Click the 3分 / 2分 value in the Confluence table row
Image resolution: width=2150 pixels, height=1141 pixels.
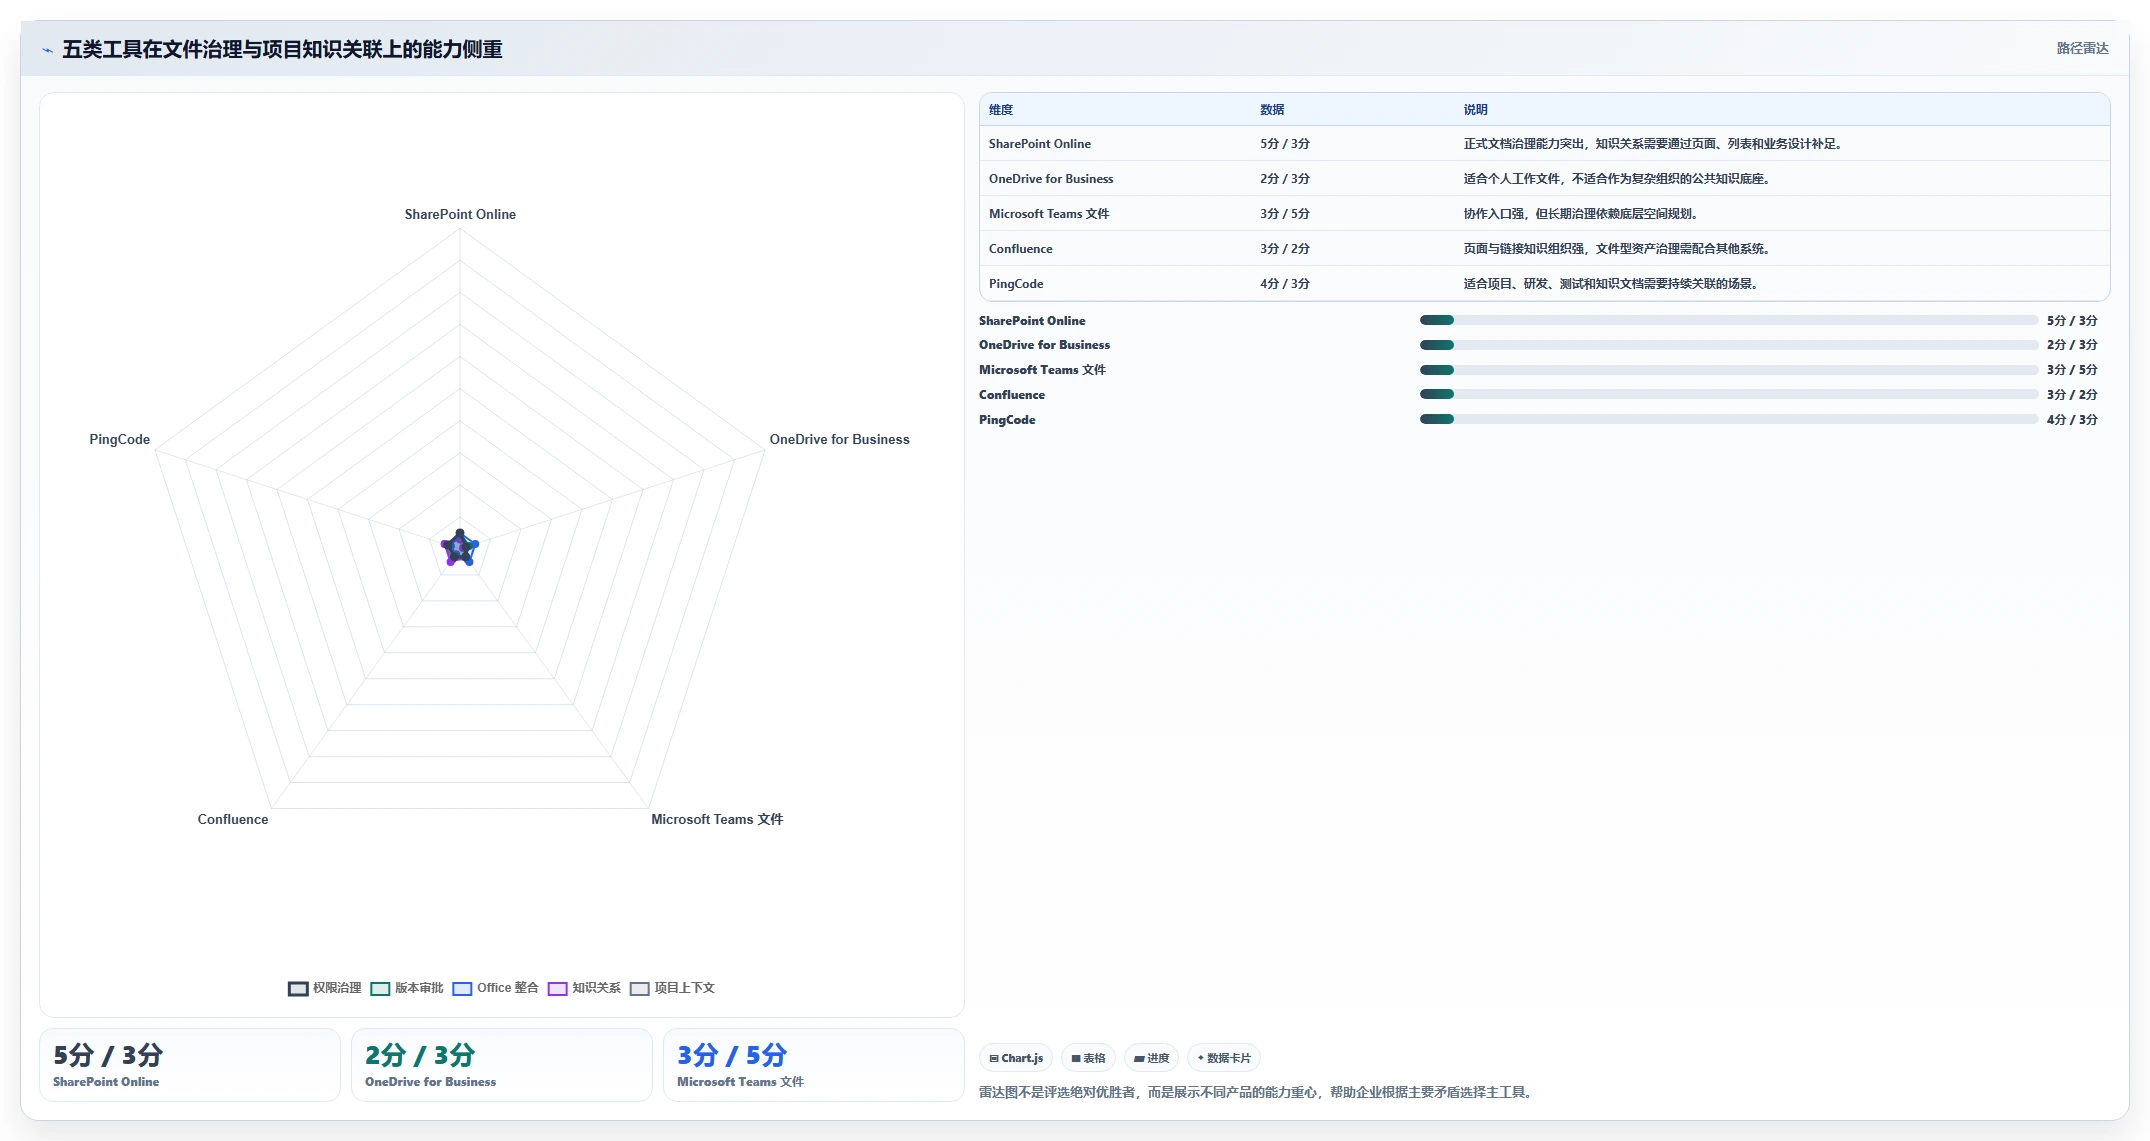tap(1285, 249)
